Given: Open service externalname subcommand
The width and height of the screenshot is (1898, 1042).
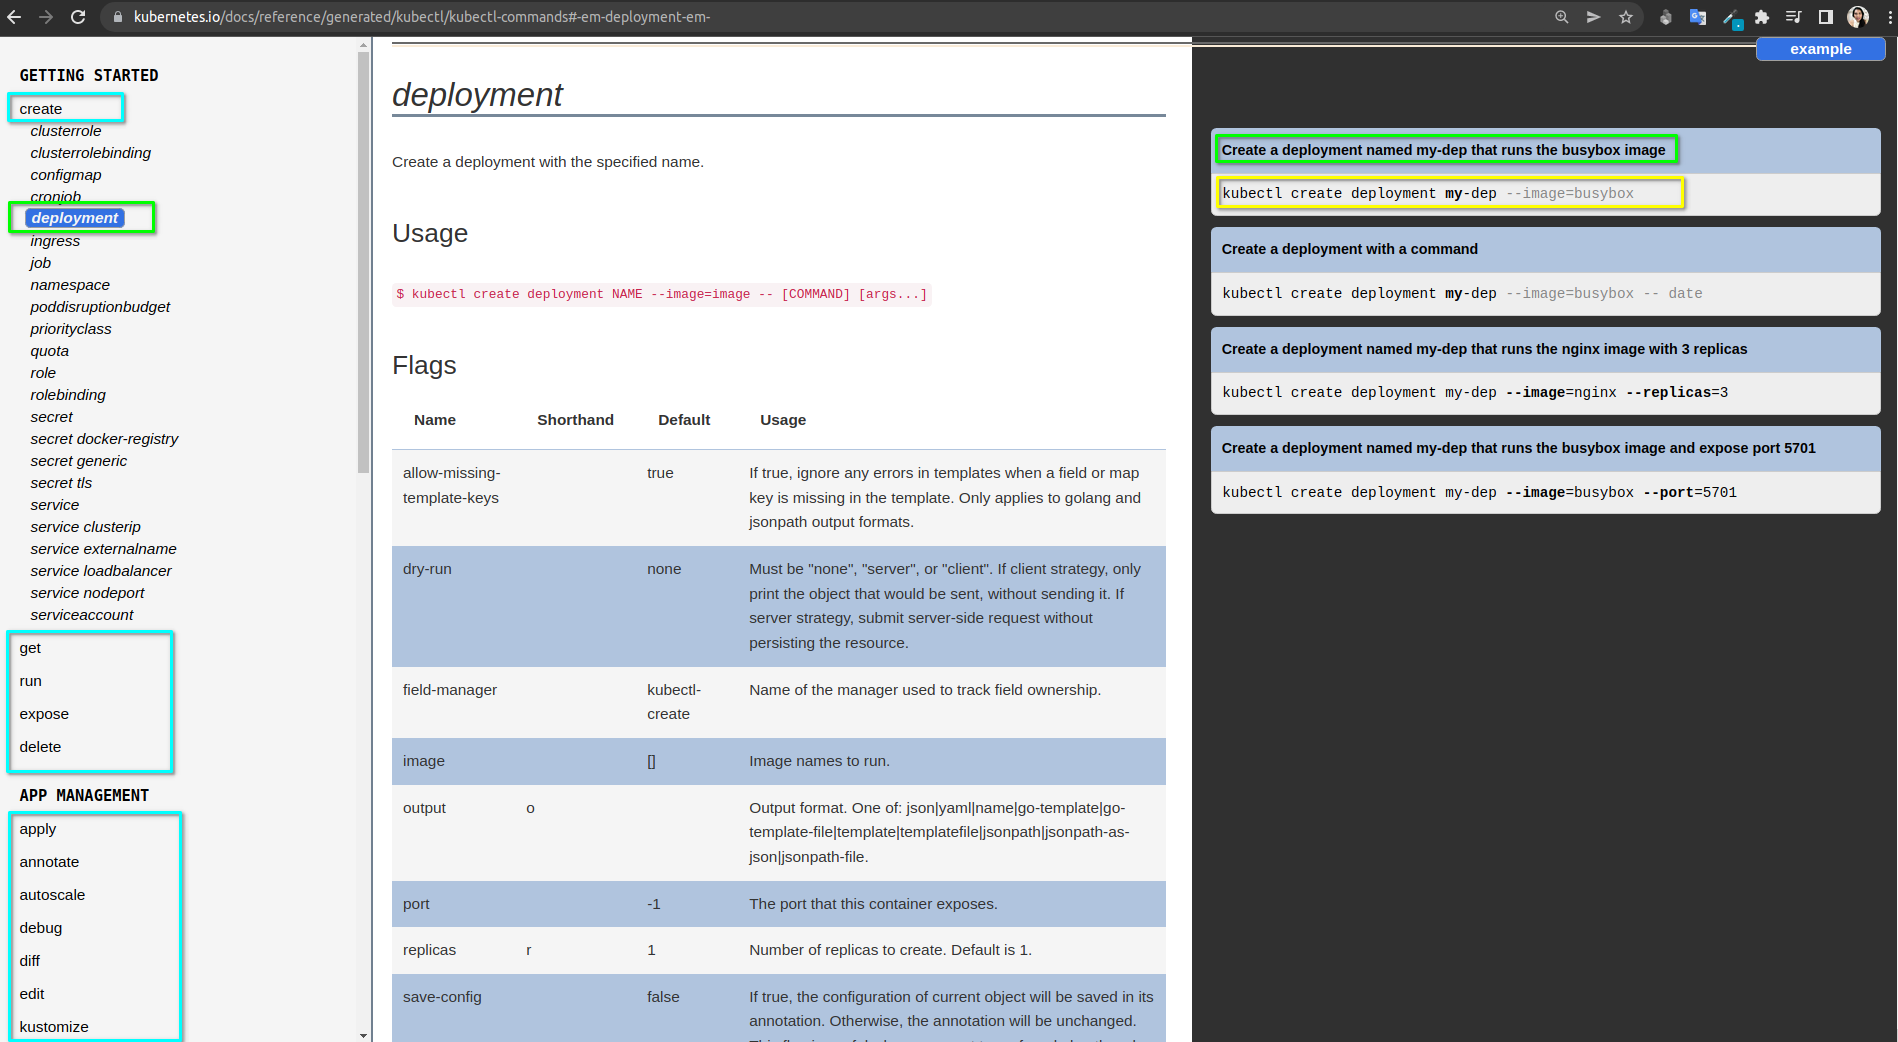Looking at the screenshot, I should coord(103,549).
